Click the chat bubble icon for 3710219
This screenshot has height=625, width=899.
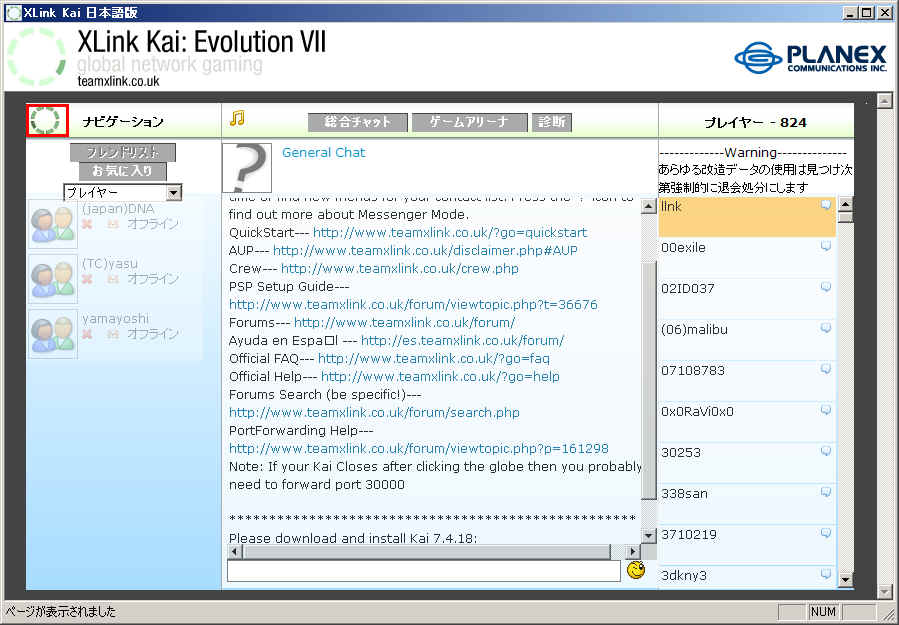tap(826, 533)
